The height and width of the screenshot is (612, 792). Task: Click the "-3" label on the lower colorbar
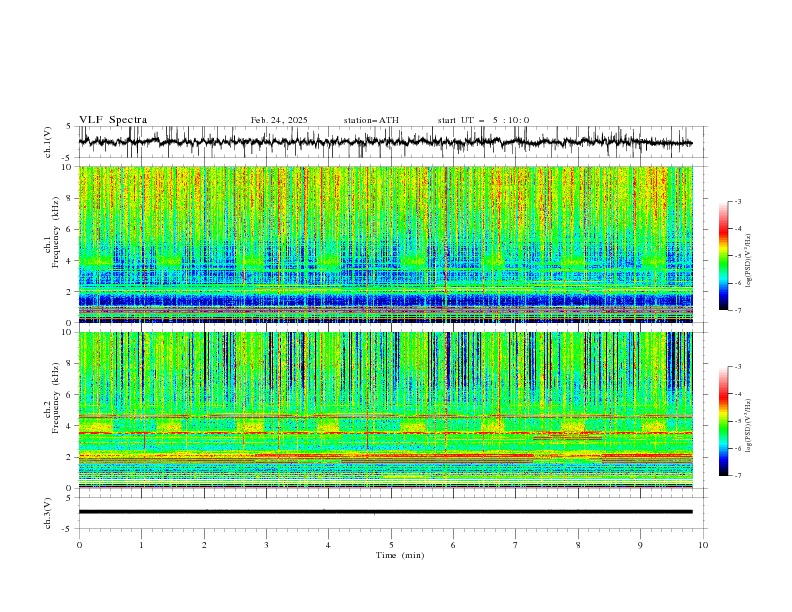(x=738, y=367)
